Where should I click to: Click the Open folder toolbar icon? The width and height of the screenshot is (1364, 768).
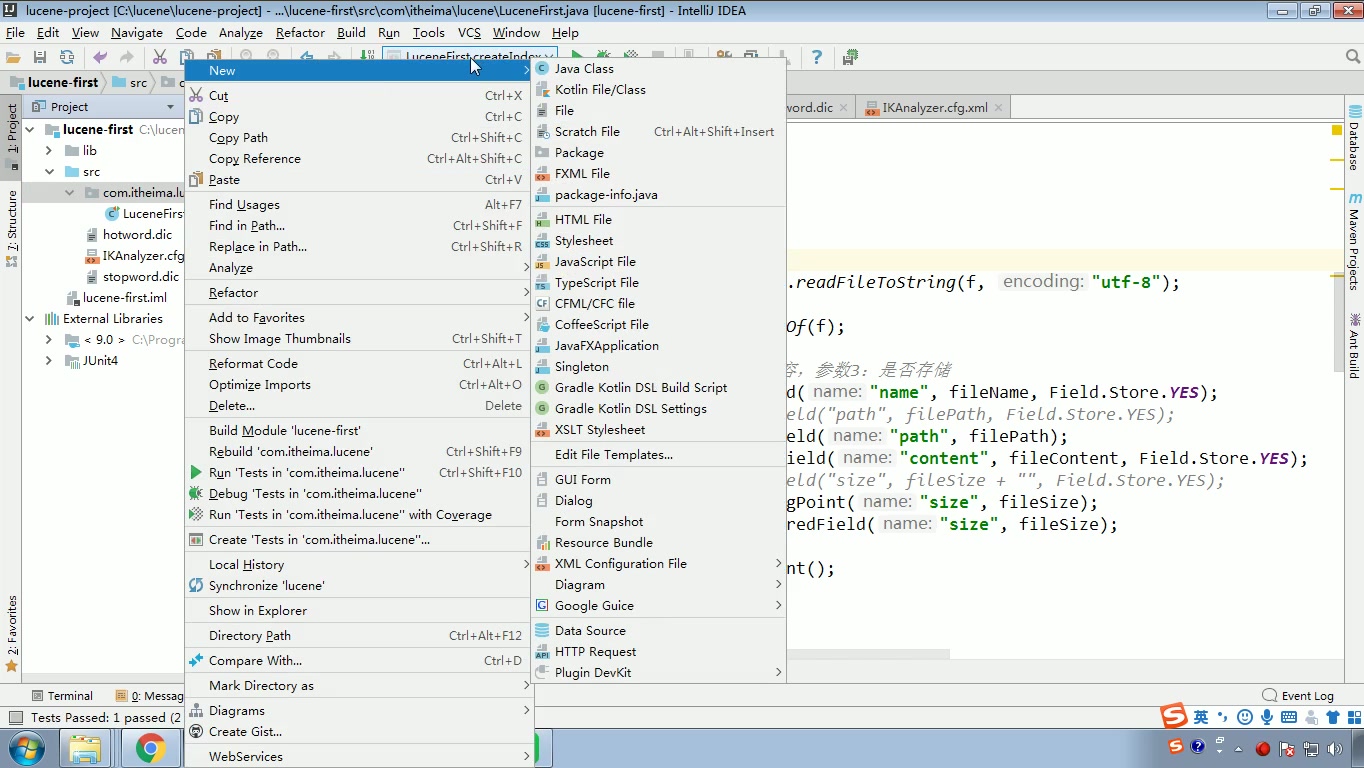pyautogui.click(x=14, y=58)
